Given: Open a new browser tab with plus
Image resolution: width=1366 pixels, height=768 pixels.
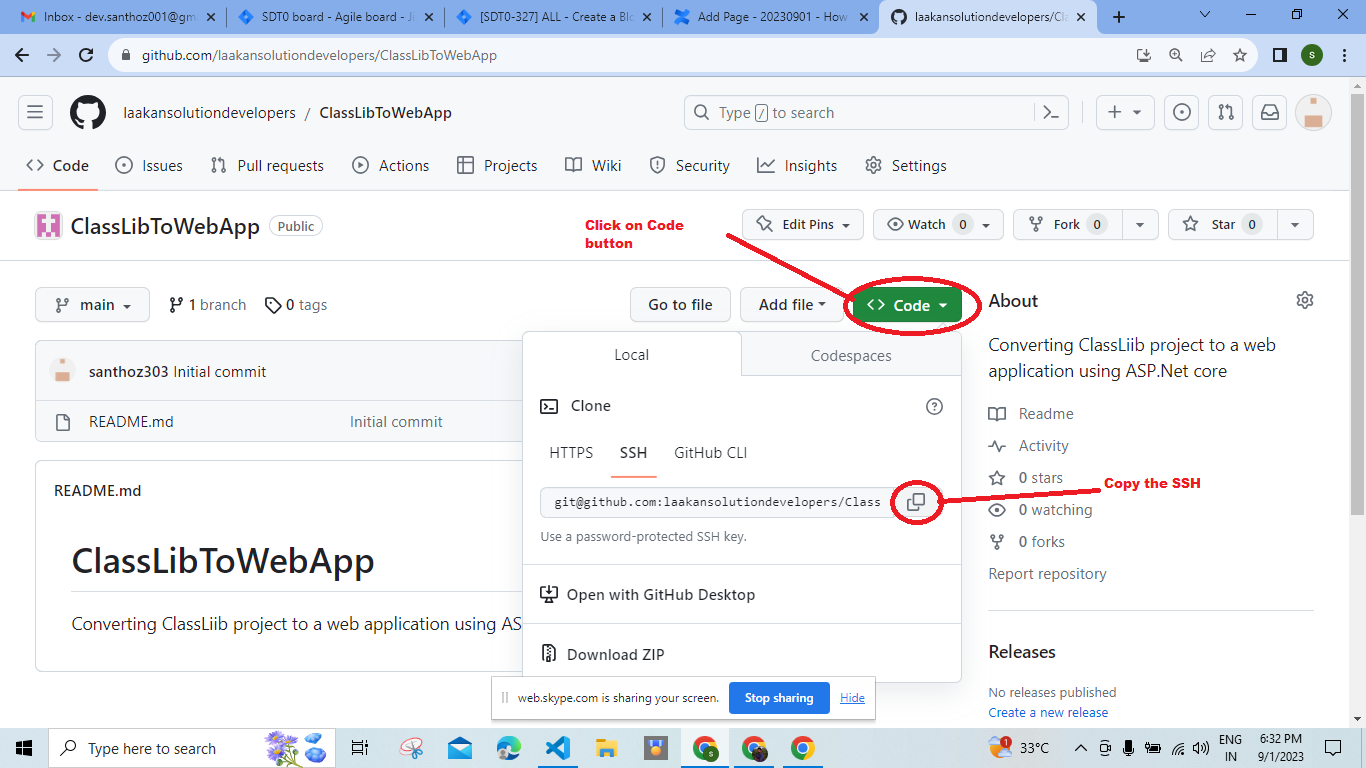Looking at the screenshot, I should 1119,17.
